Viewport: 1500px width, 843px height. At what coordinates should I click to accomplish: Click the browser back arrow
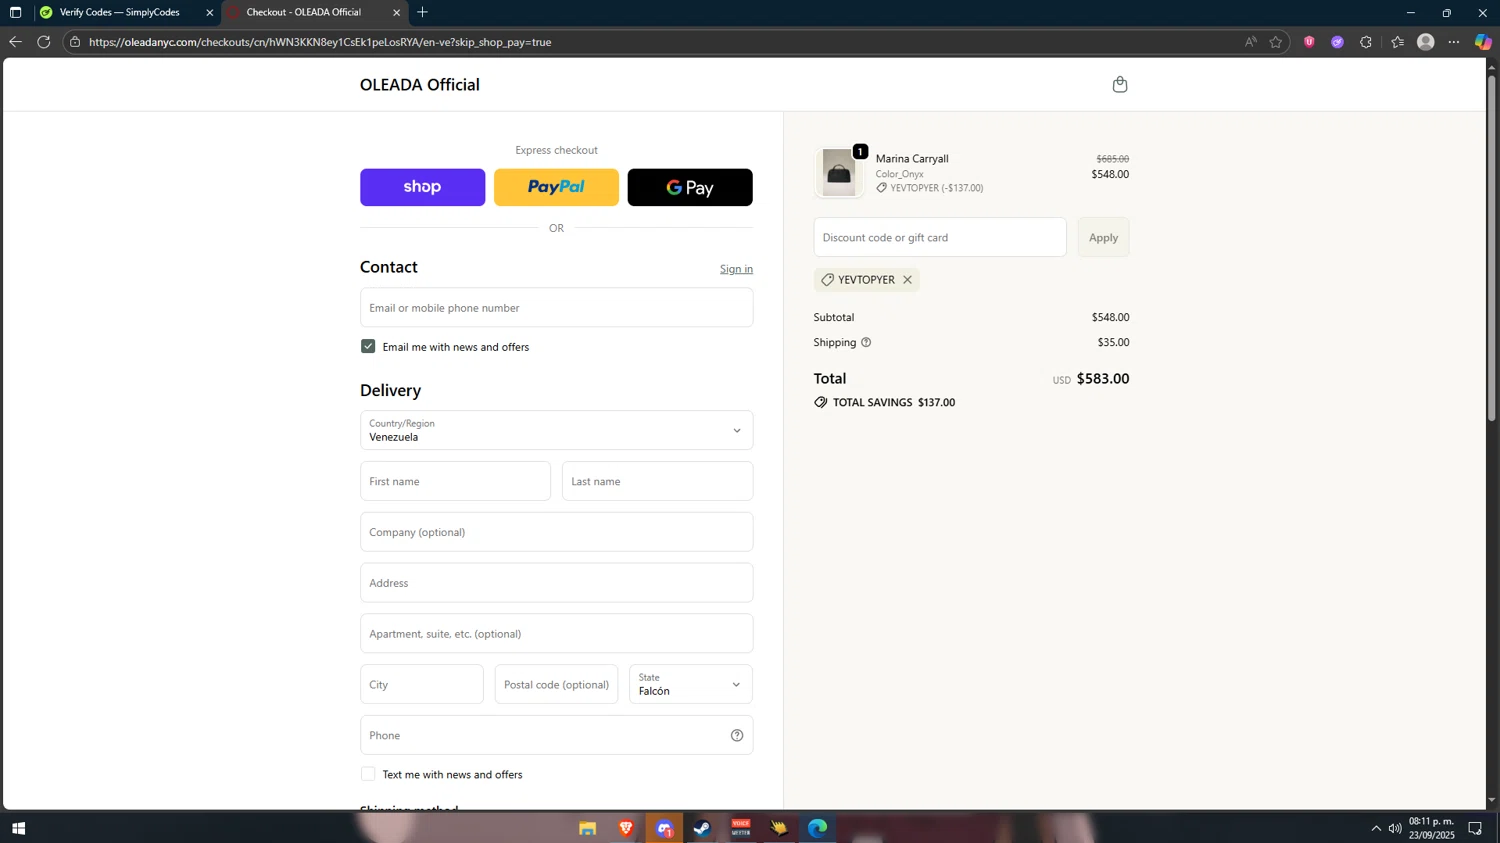15,42
